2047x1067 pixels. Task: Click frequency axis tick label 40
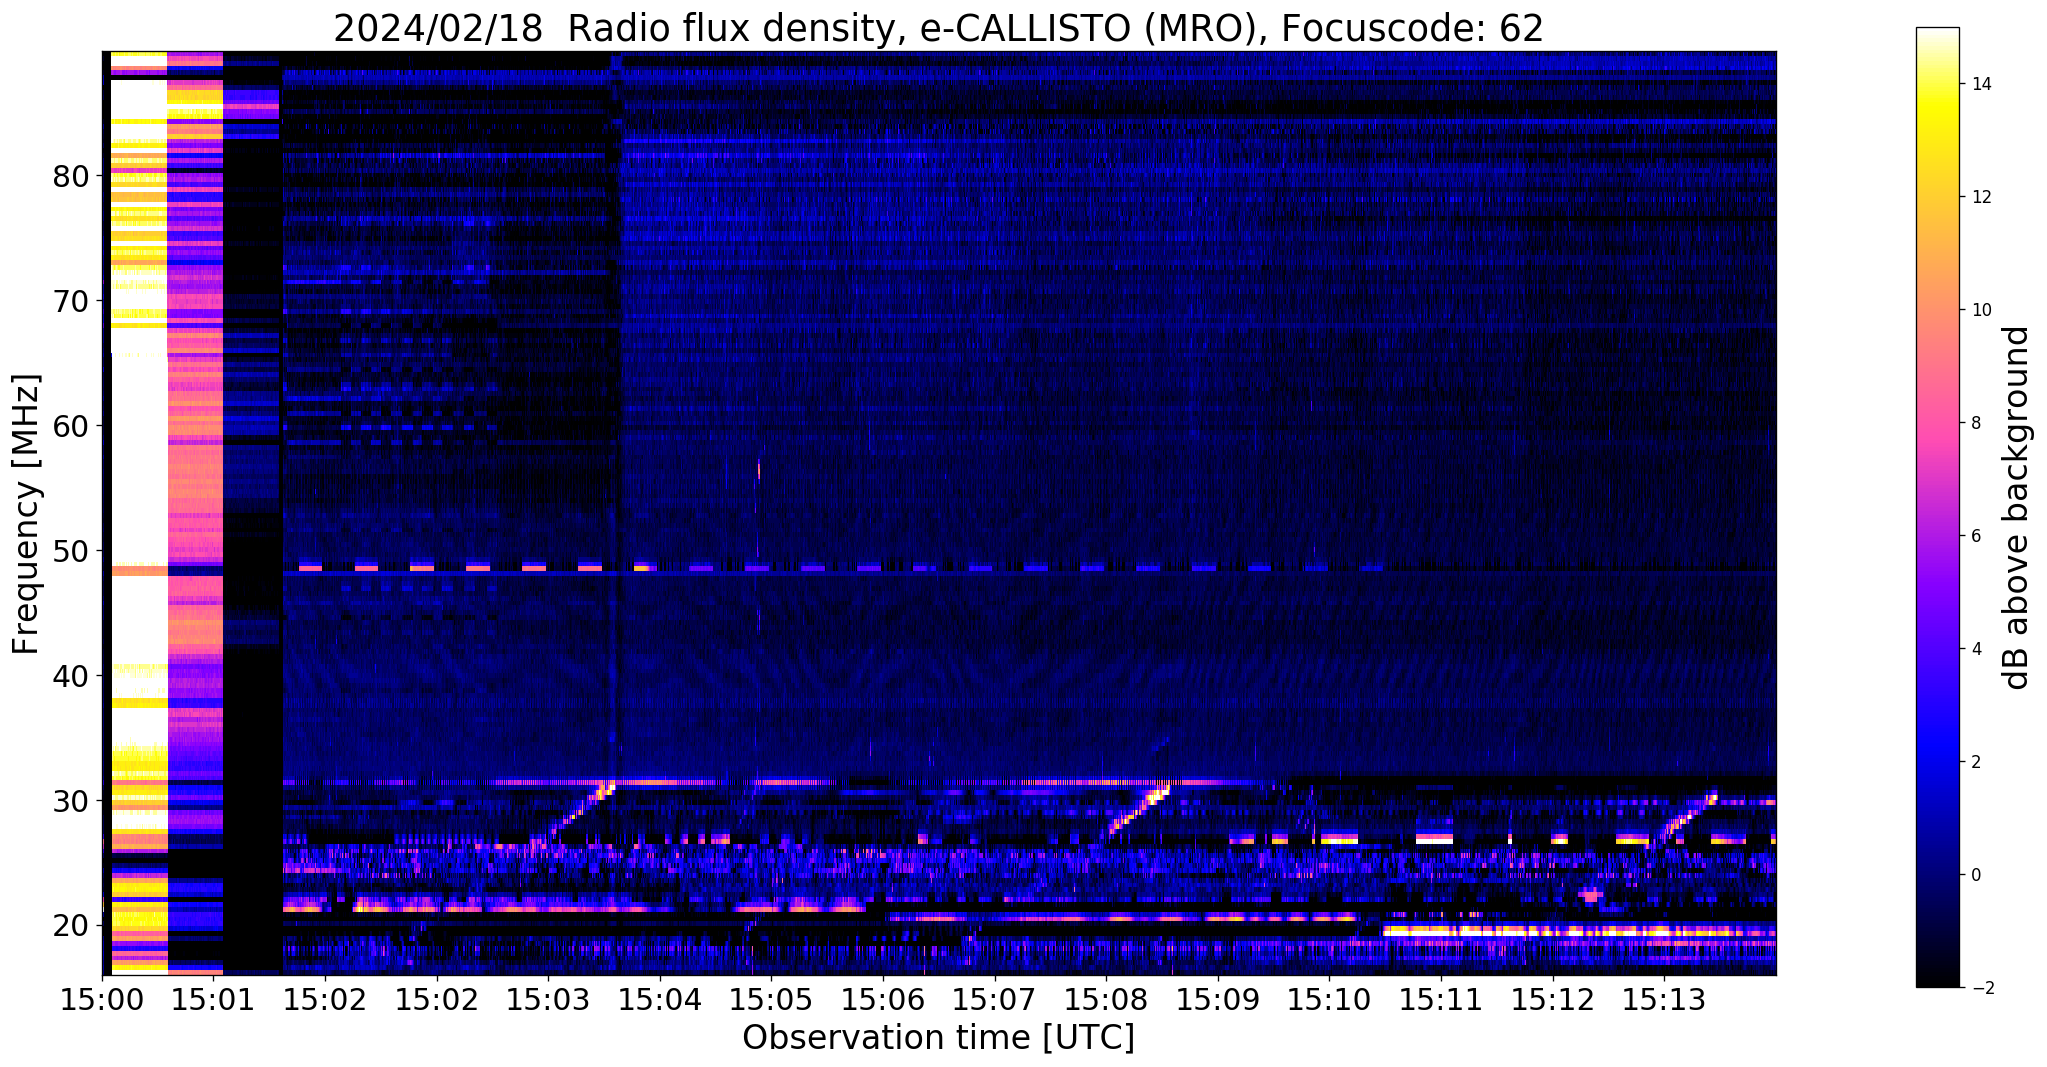tap(72, 676)
